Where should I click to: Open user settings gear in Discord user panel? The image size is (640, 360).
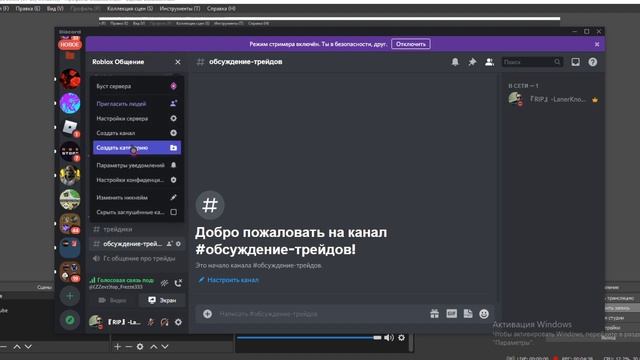tap(178, 322)
